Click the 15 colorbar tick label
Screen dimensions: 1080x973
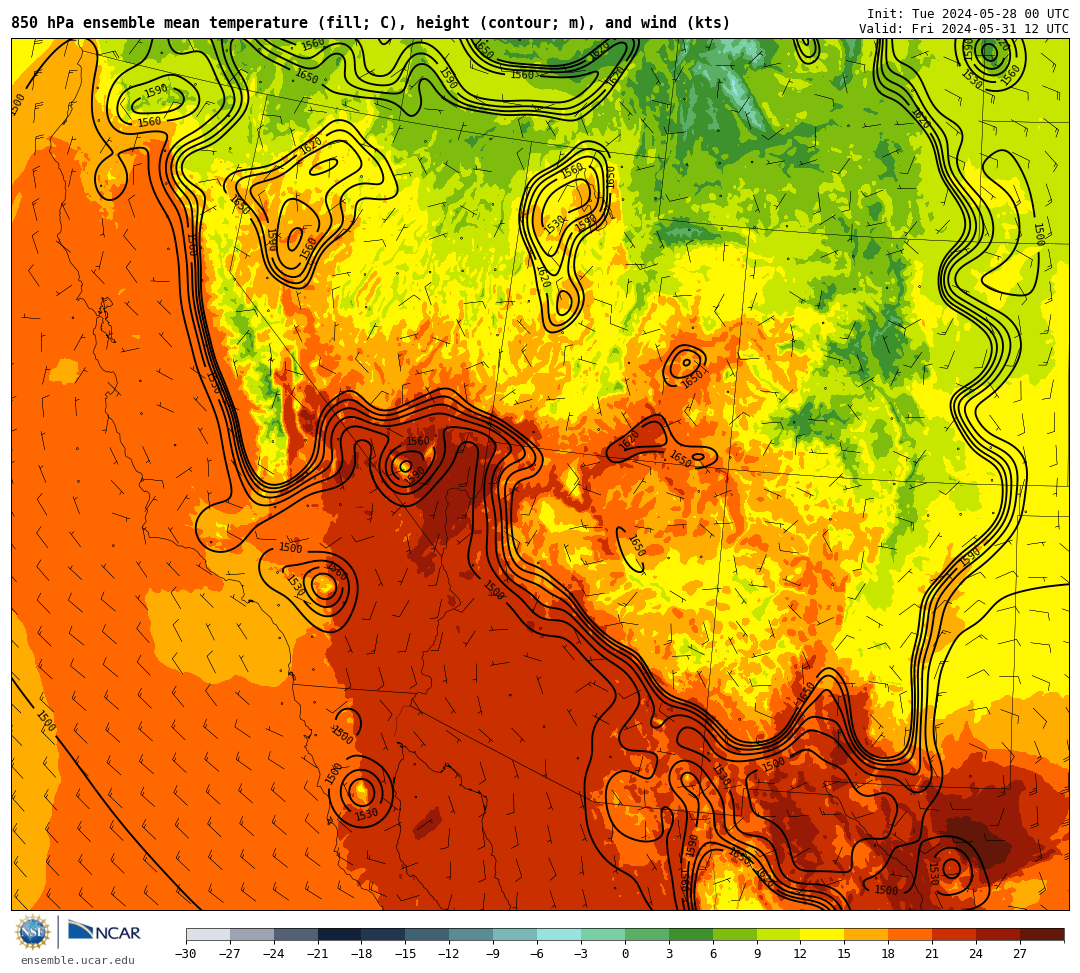coord(844,954)
